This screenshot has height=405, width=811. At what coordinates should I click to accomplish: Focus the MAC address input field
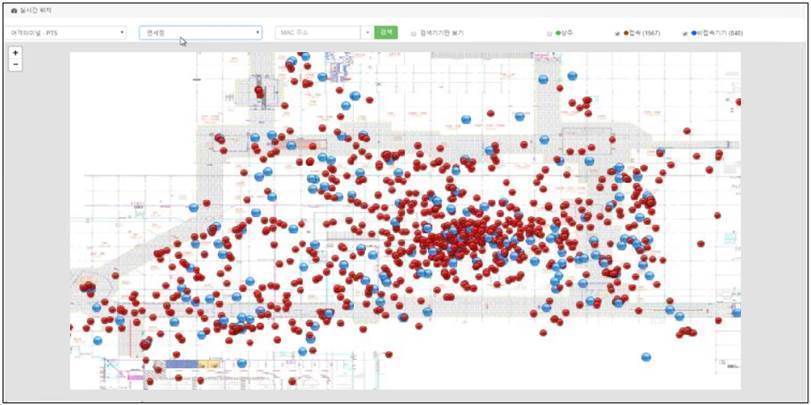(x=318, y=33)
